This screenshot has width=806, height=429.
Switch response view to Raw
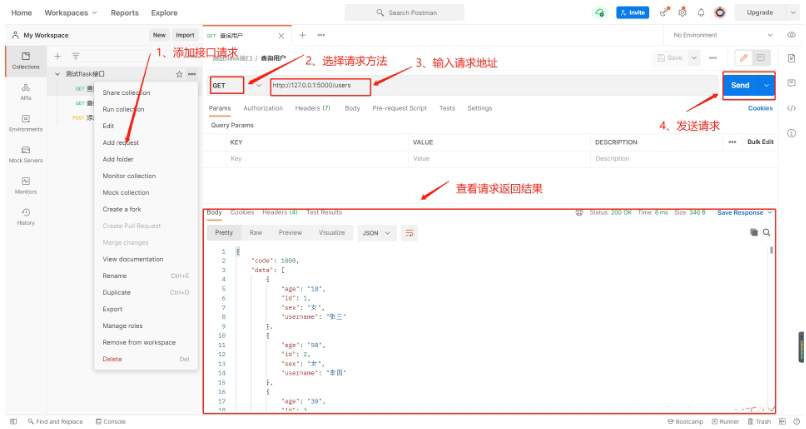pyautogui.click(x=255, y=232)
